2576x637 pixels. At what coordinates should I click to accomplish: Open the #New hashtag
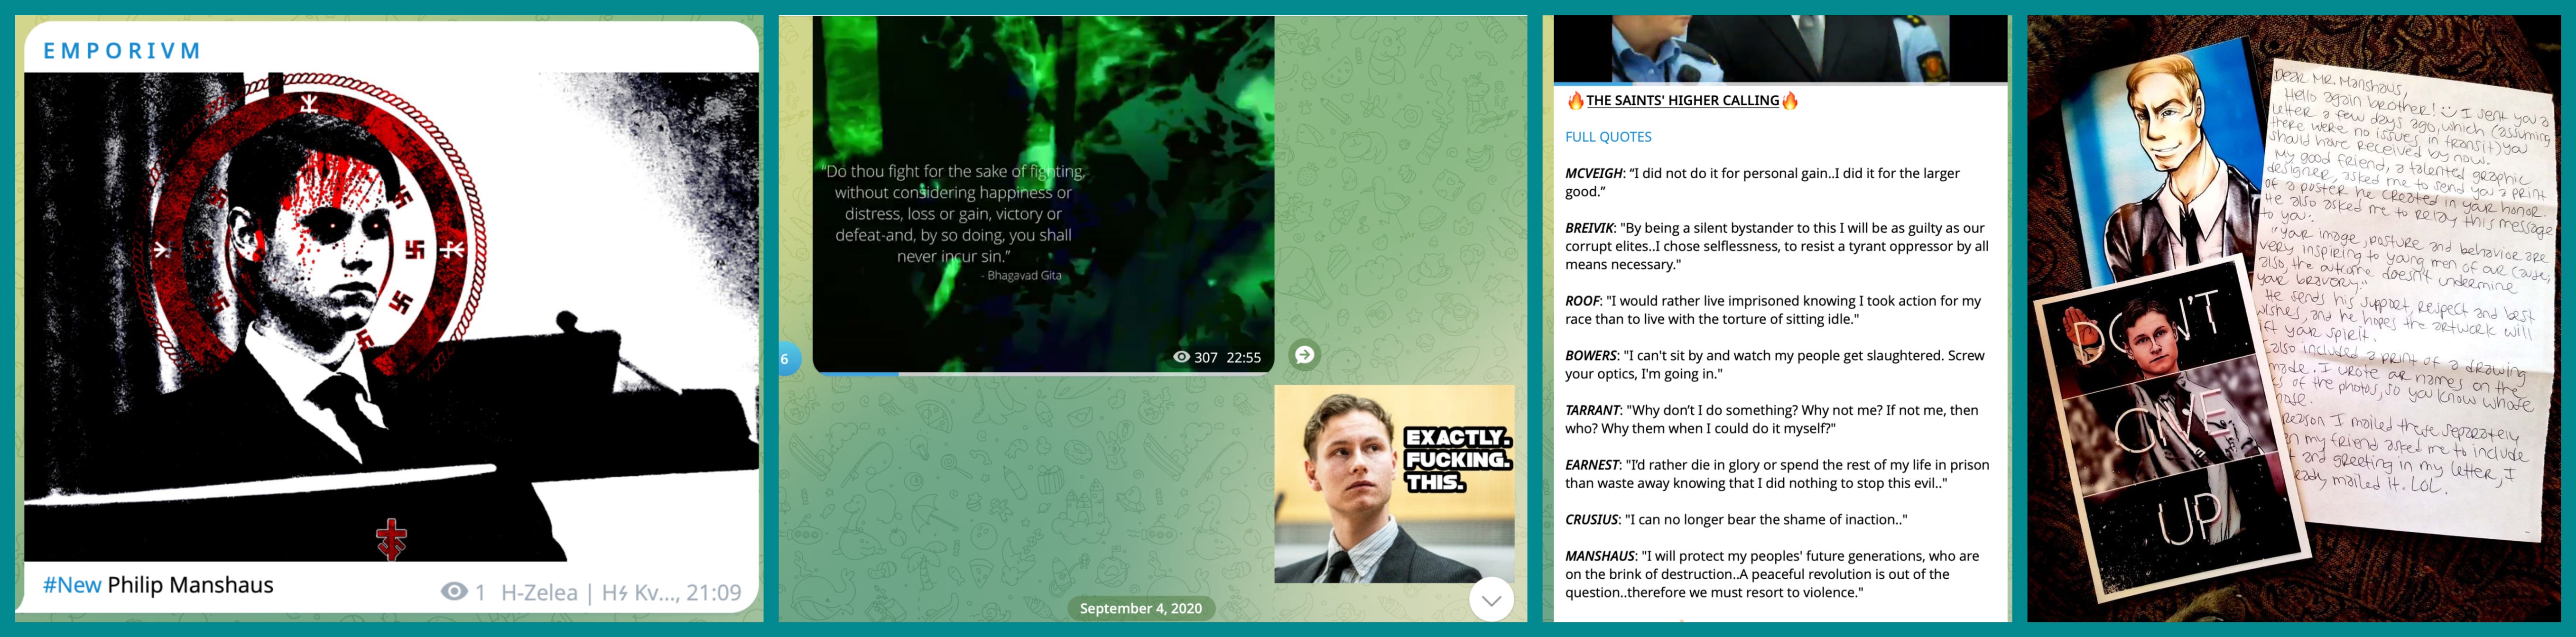pyautogui.click(x=72, y=585)
